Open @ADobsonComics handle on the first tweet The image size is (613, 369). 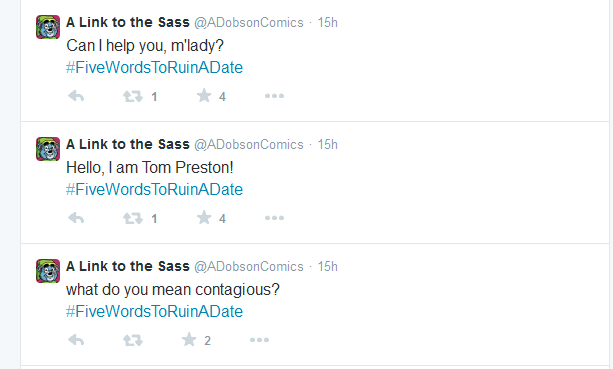(x=249, y=23)
